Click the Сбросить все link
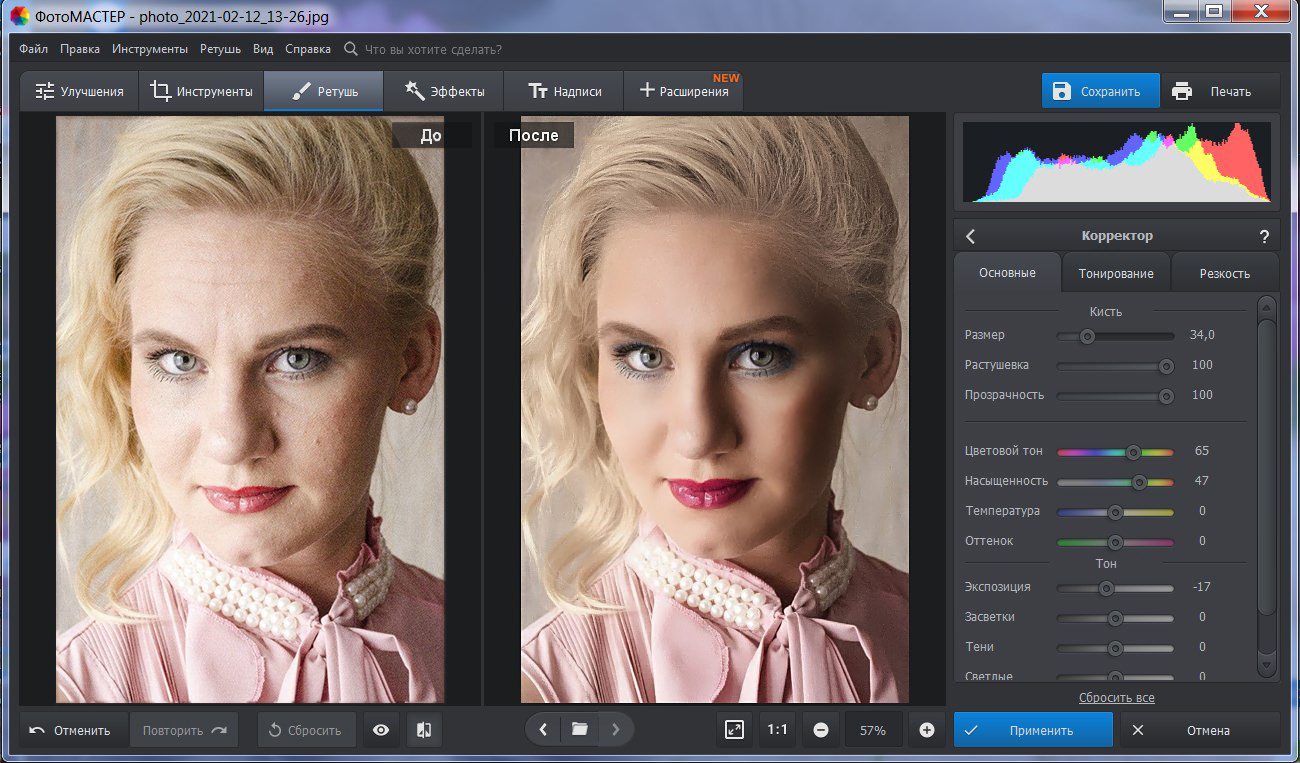 [x=1116, y=697]
